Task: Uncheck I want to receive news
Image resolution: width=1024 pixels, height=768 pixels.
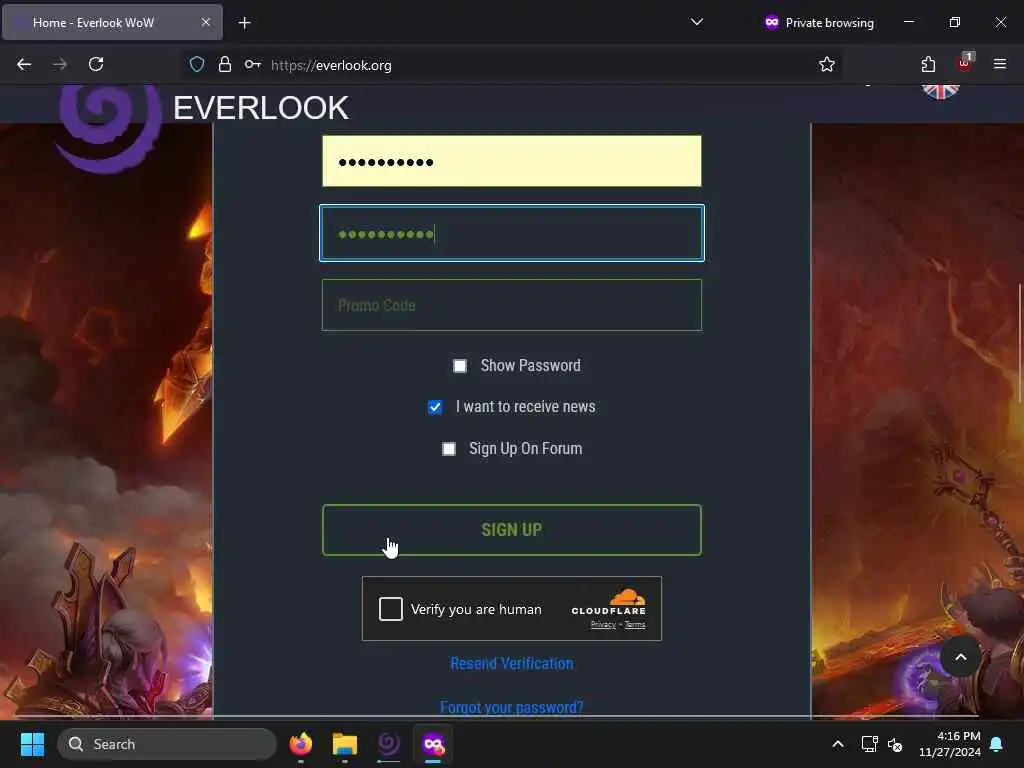Action: (x=435, y=407)
